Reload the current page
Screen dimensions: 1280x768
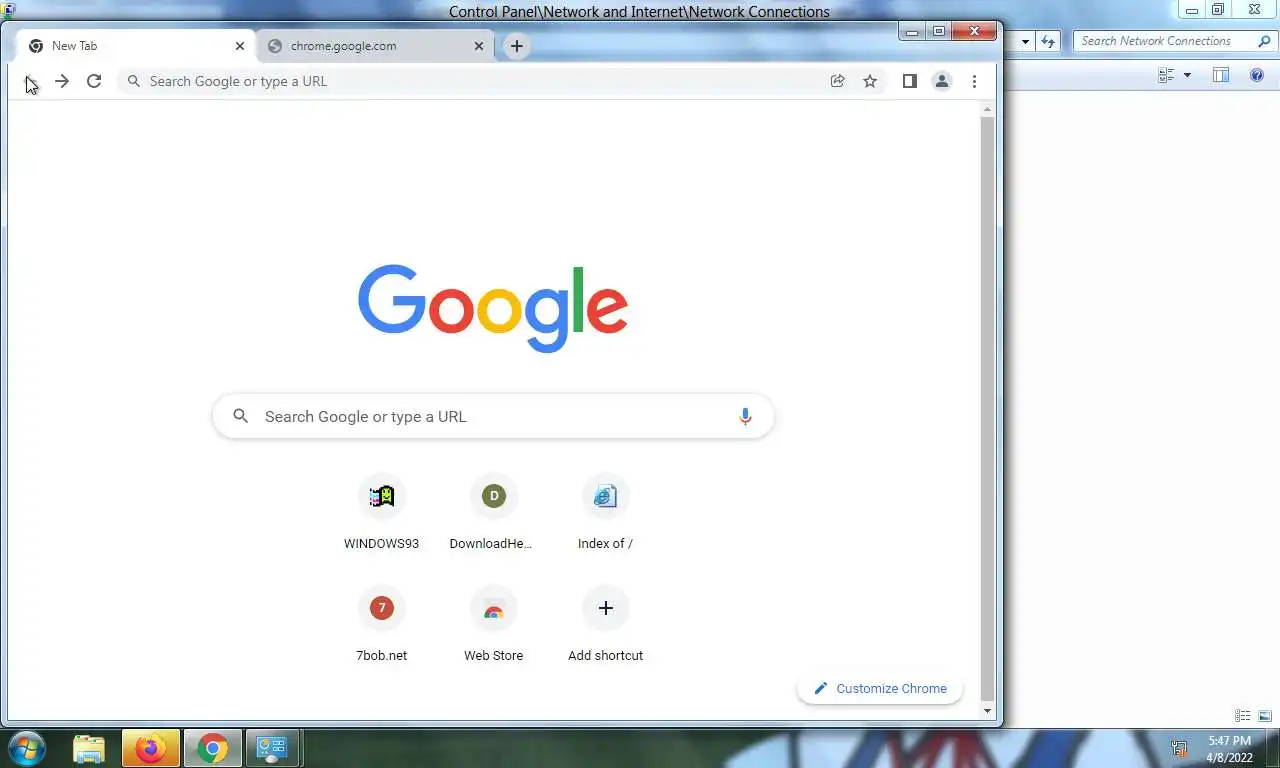click(94, 81)
